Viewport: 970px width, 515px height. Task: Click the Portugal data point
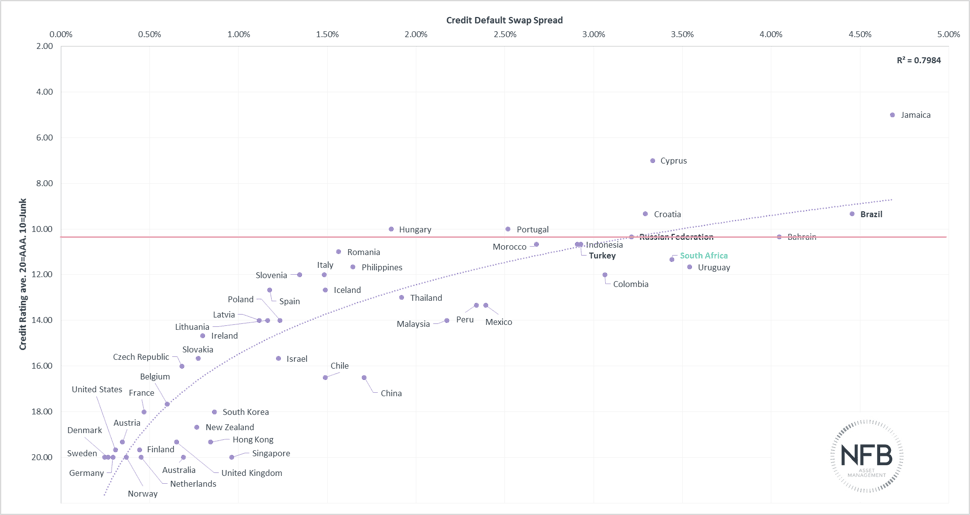(x=508, y=229)
